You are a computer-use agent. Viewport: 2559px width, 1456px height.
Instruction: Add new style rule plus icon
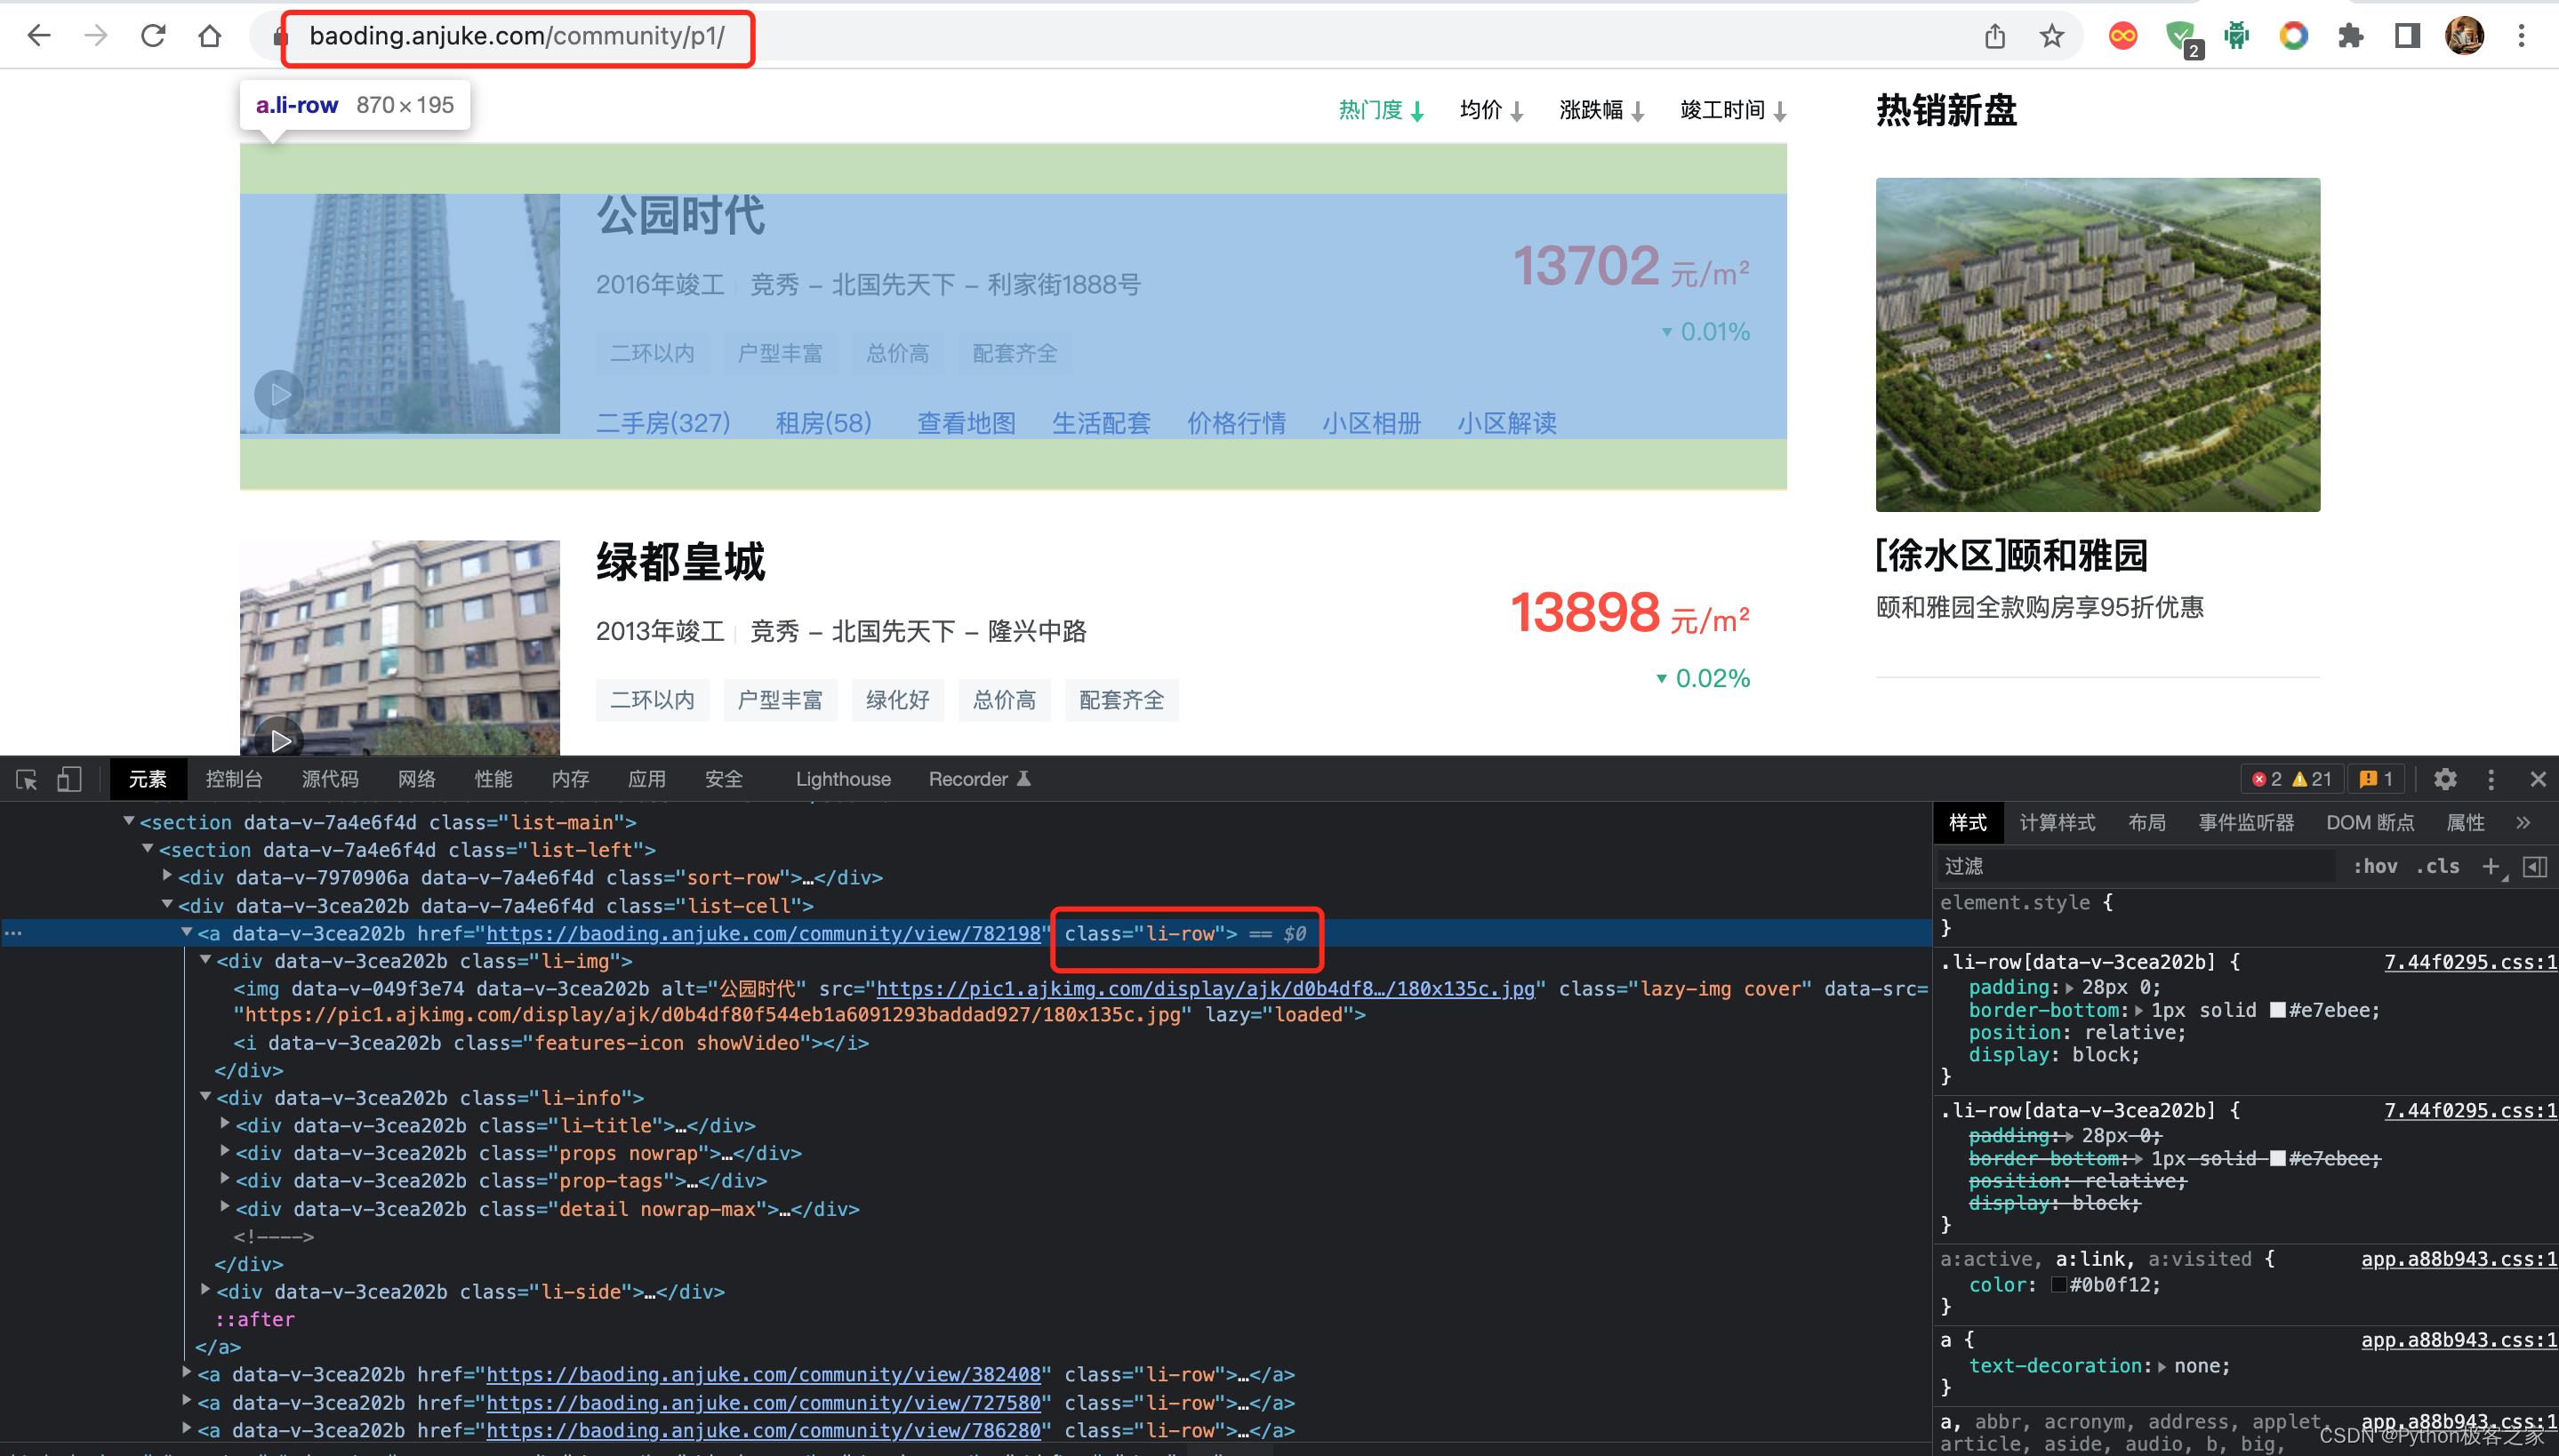pyautogui.click(x=2492, y=867)
